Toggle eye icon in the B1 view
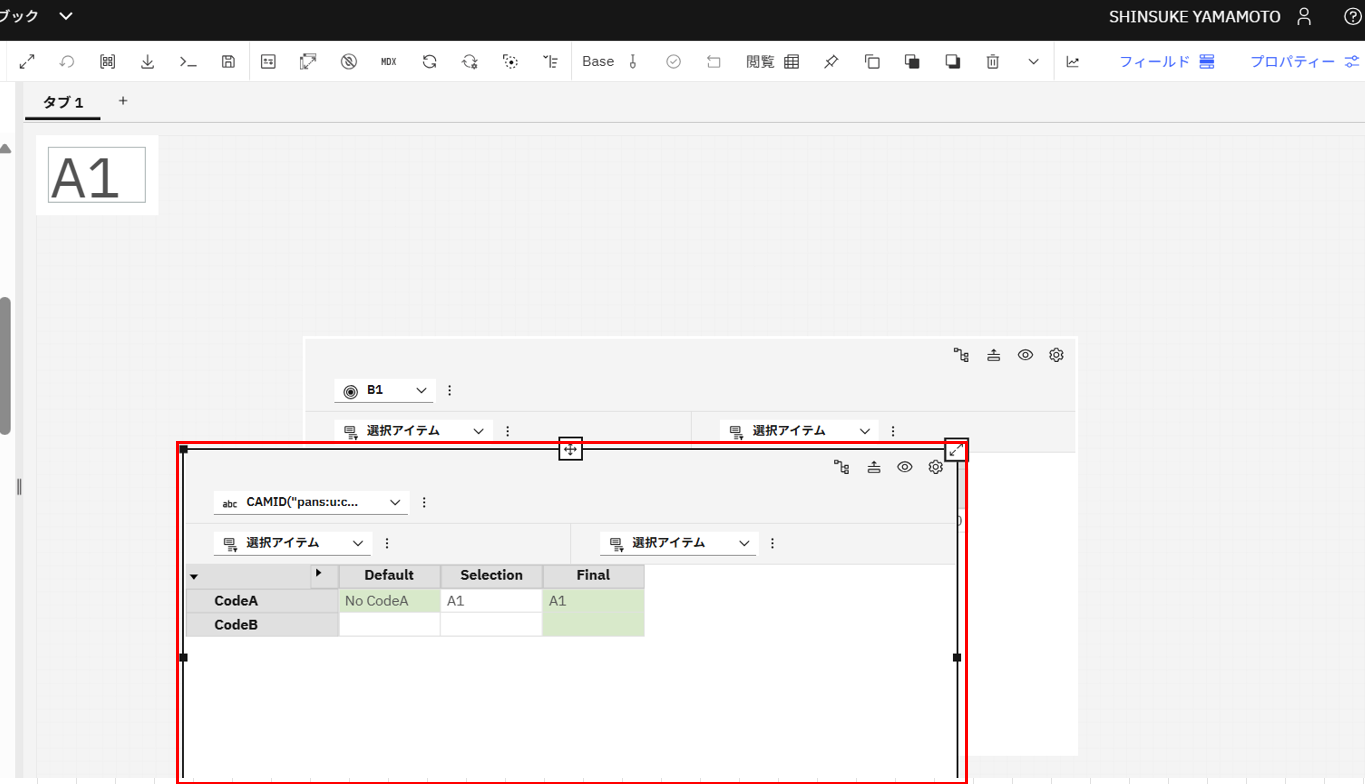This screenshot has height=784, width=1365. click(1025, 355)
